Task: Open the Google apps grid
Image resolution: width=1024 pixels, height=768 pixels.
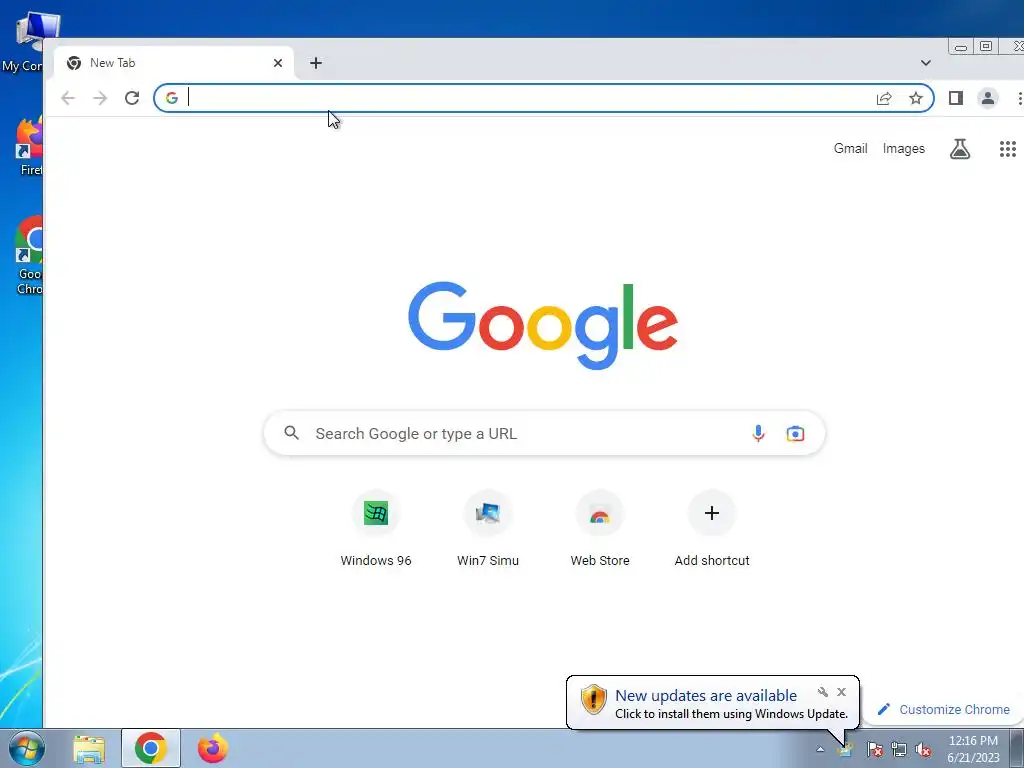Action: pyautogui.click(x=1008, y=149)
